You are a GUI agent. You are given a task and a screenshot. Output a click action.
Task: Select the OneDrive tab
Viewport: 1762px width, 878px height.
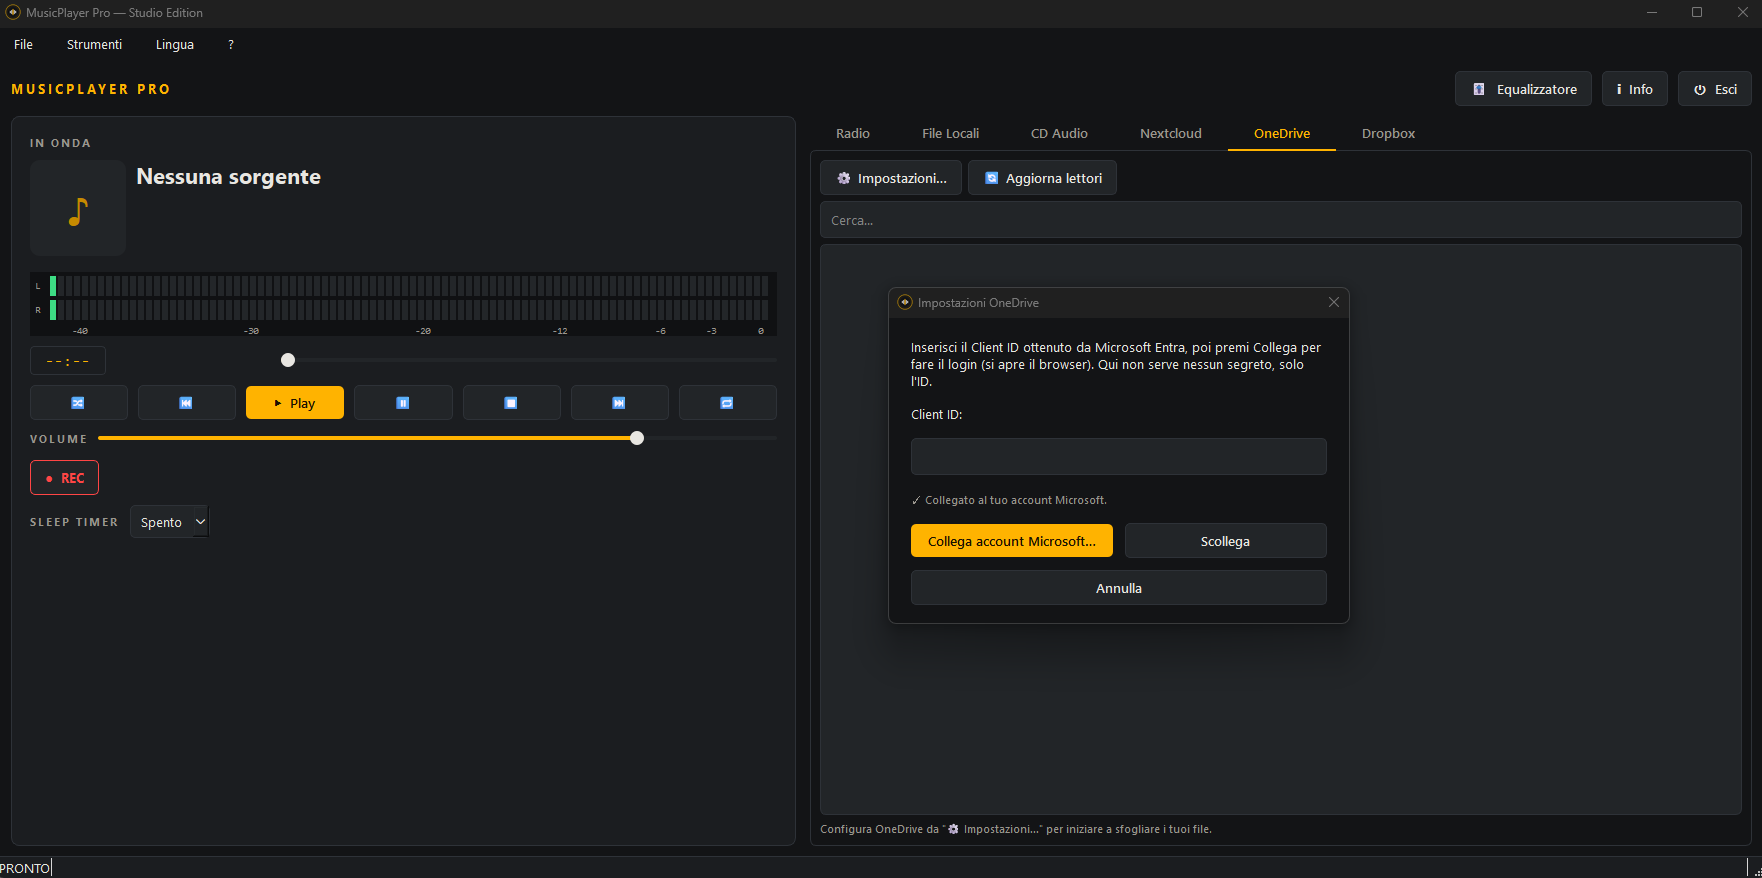point(1282,133)
